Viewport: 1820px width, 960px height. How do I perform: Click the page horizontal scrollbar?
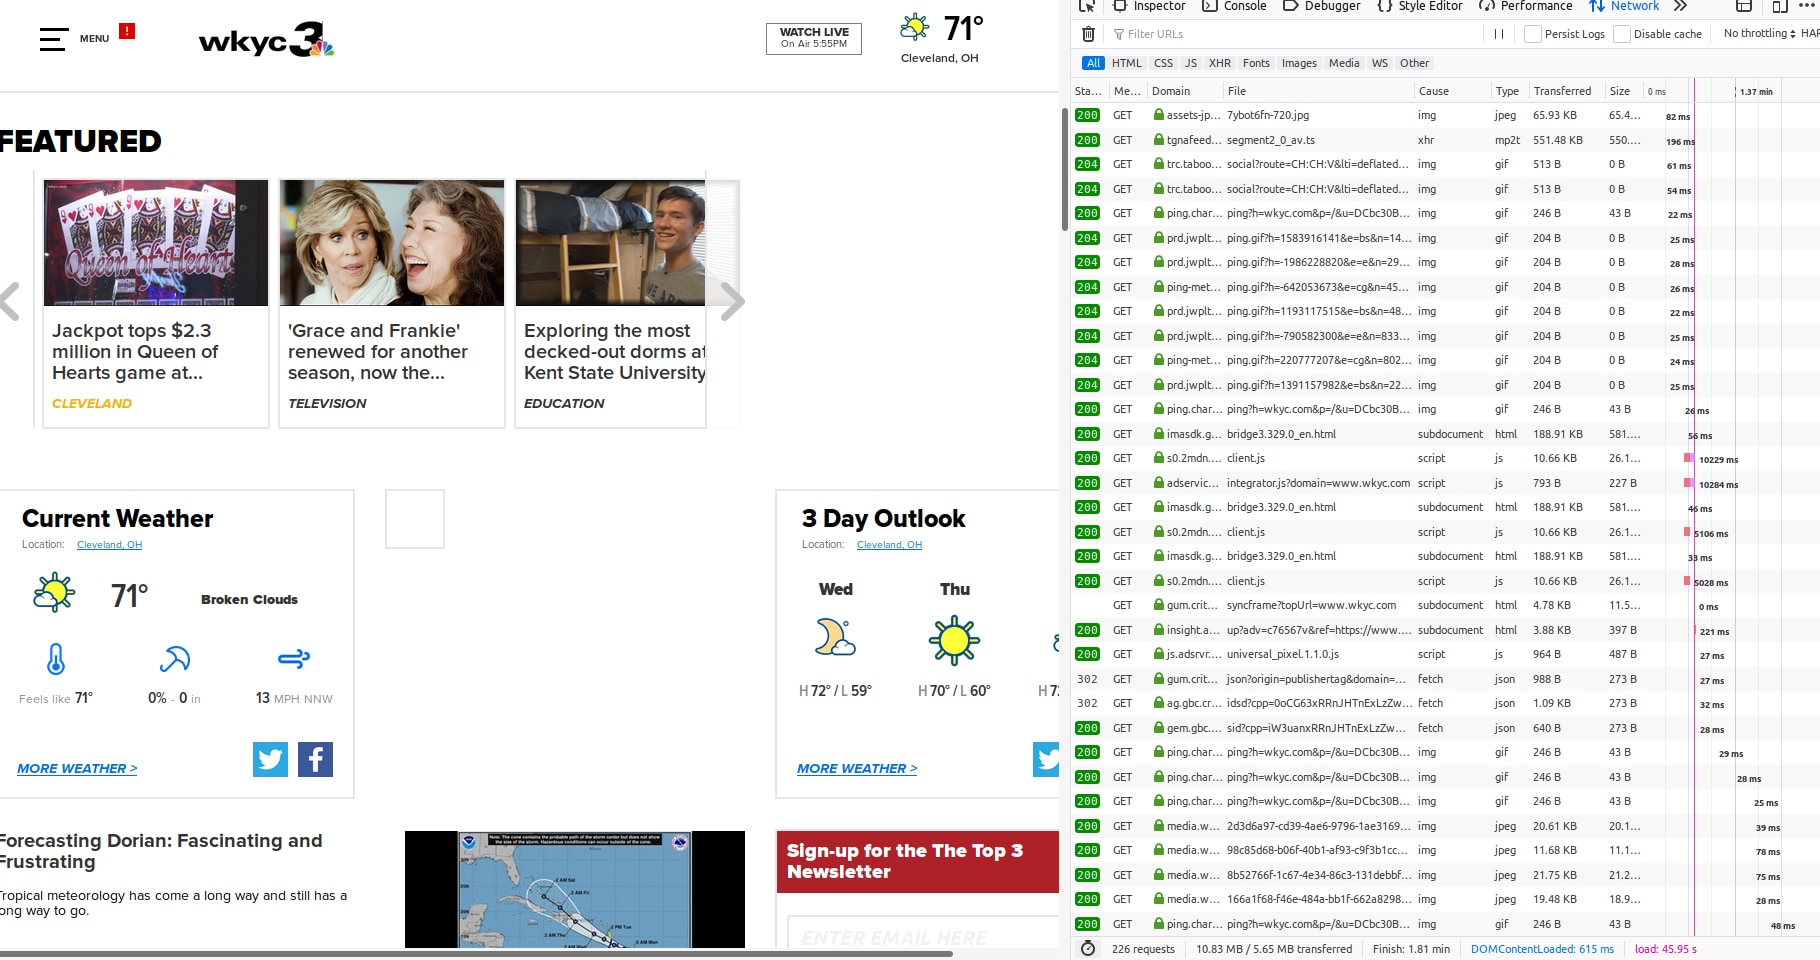[x=476, y=954]
